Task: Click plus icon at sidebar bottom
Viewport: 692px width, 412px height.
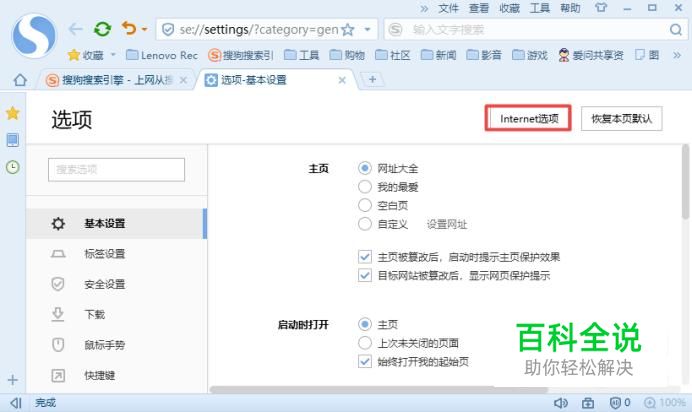Action: click(13, 380)
